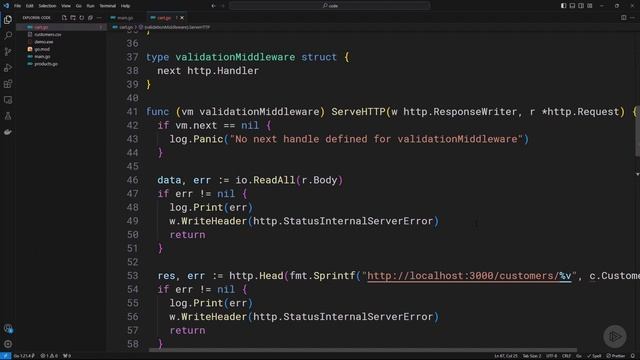Open the Extensions view
Viewport: 640px width, 360px height.
8,84
